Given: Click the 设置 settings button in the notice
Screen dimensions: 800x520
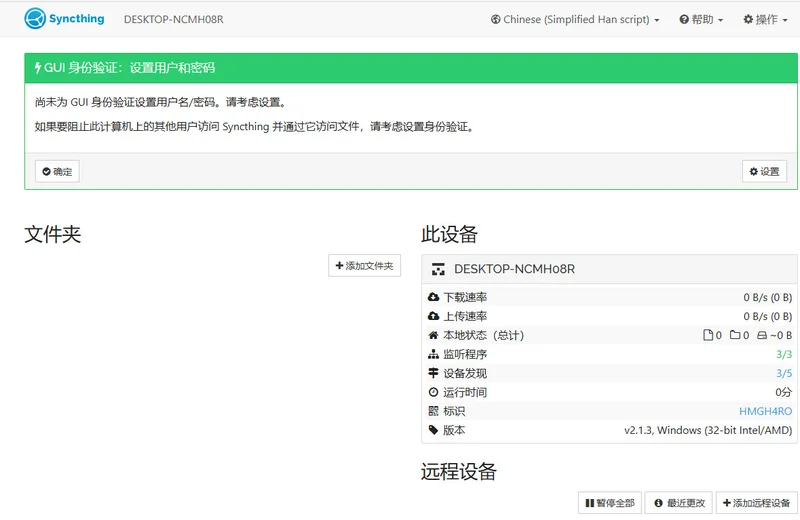Looking at the screenshot, I should coord(764,171).
